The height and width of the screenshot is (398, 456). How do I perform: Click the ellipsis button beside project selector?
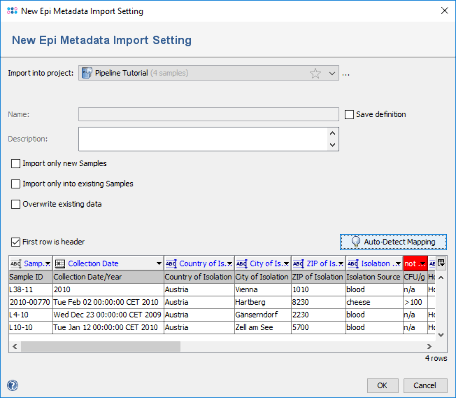click(x=346, y=74)
